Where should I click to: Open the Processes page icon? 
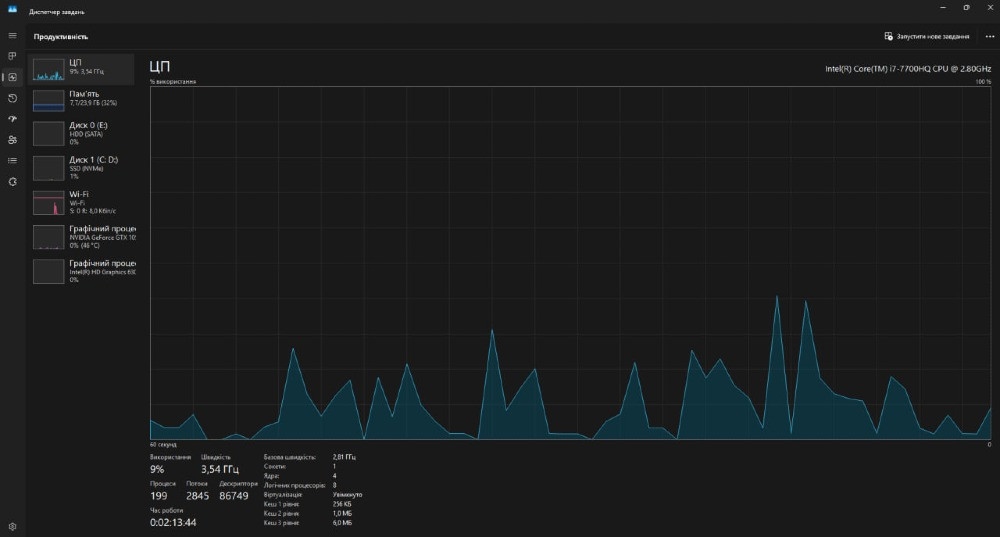13,56
